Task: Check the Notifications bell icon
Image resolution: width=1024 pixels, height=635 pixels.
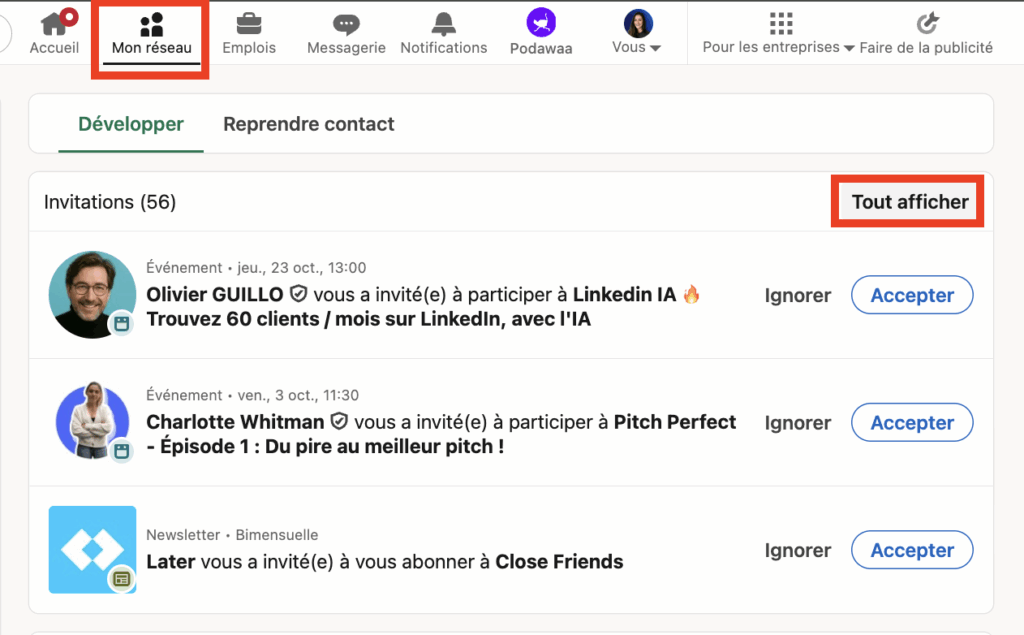Action: pyautogui.click(x=443, y=23)
